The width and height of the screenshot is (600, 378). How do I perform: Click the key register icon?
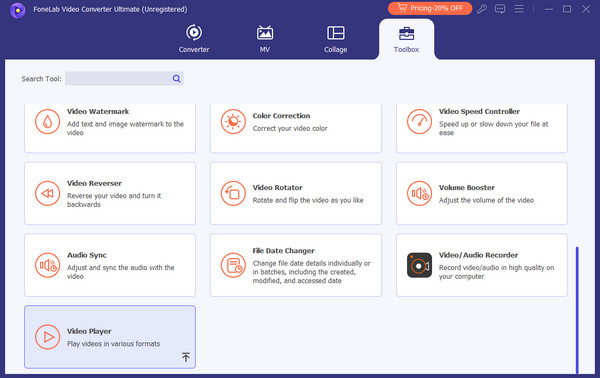point(482,9)
